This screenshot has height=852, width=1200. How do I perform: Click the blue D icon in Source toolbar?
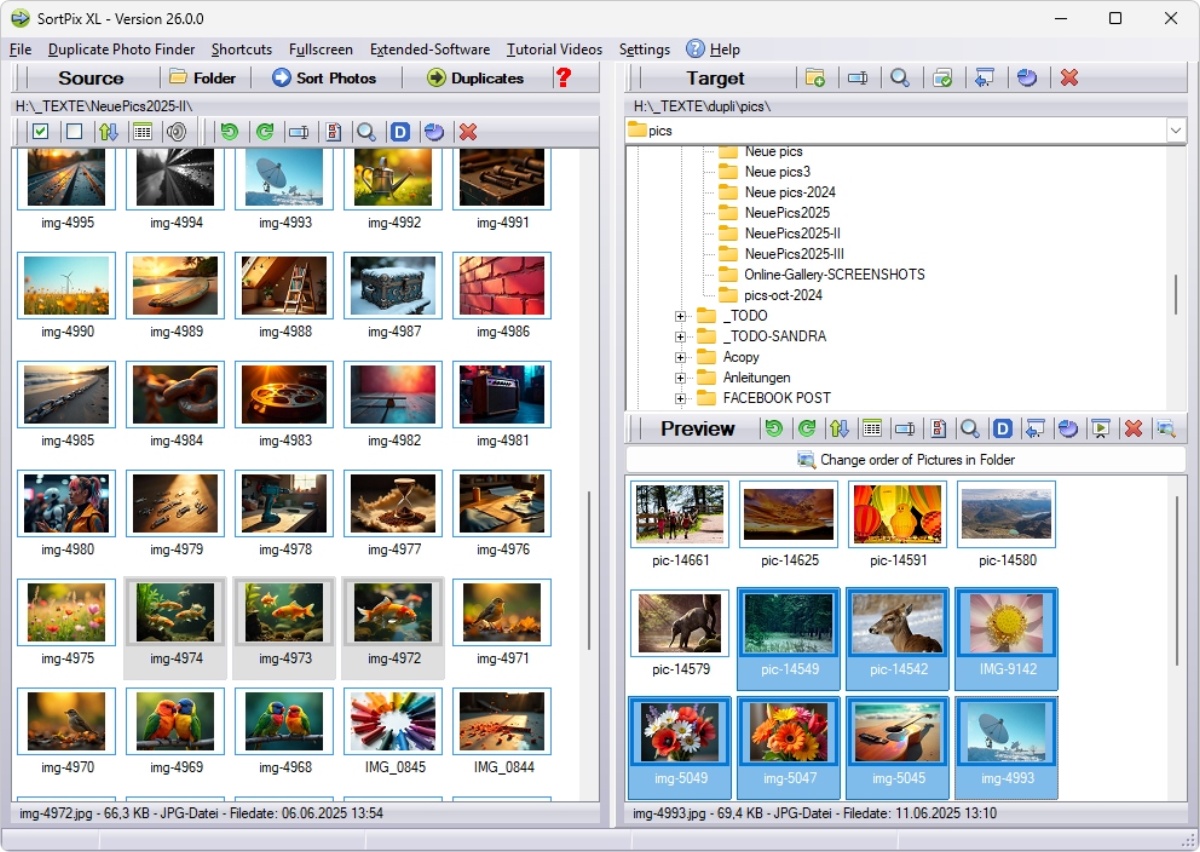tap(401, 131)
